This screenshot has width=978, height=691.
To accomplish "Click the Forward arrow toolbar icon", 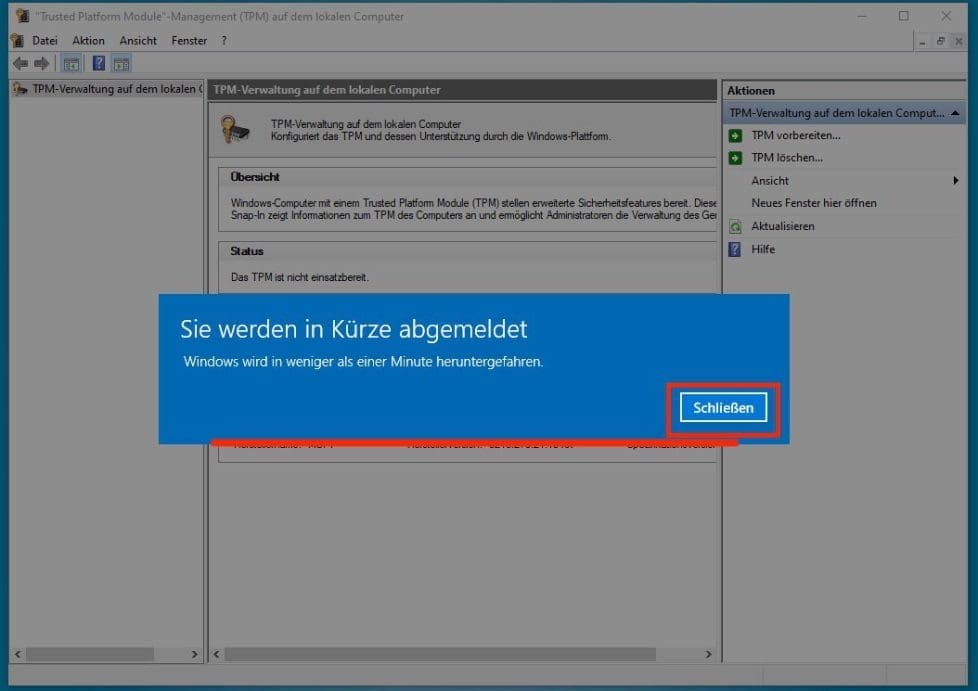I will click(x=42, y=63).
